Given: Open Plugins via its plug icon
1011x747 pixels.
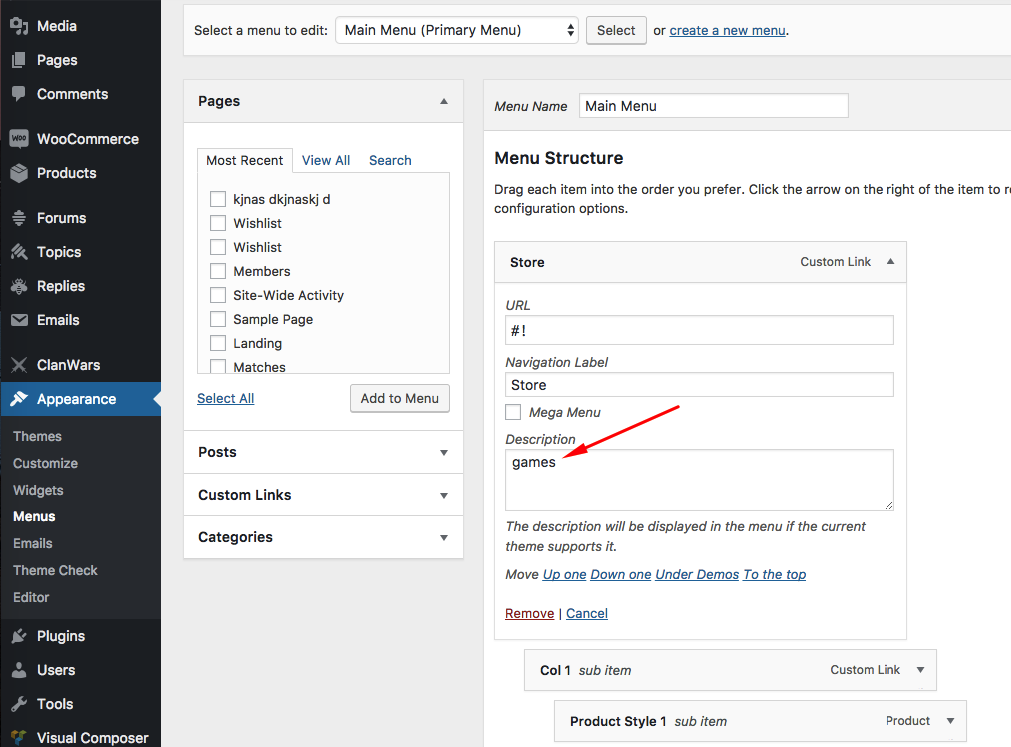Looking at the screenshot, I should pos(19,636).
